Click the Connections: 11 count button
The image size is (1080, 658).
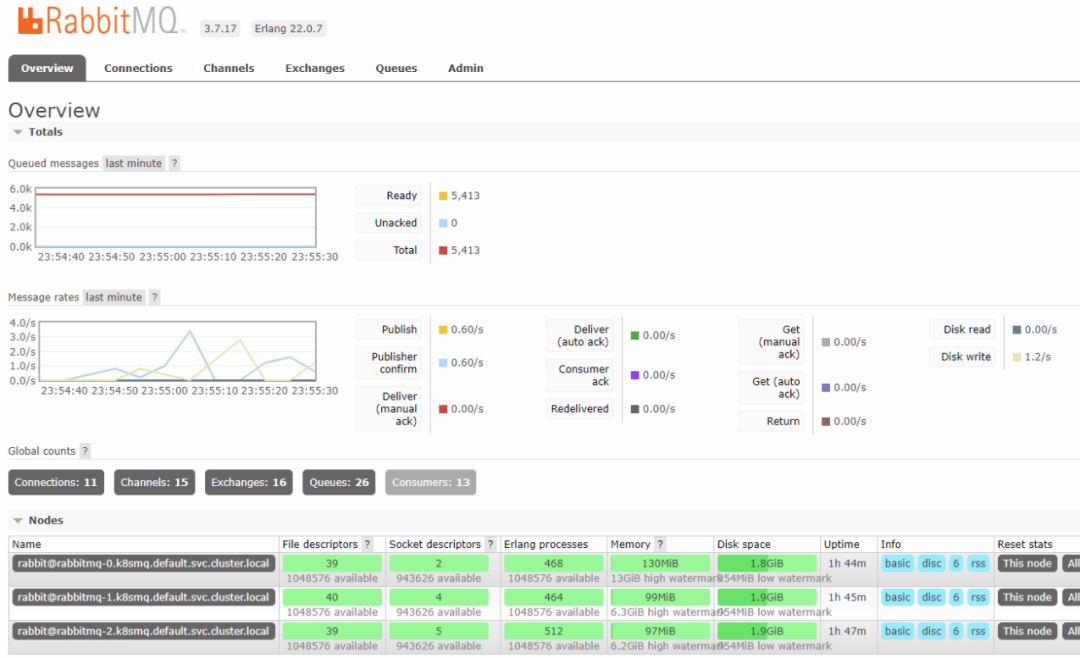point(56,482)
